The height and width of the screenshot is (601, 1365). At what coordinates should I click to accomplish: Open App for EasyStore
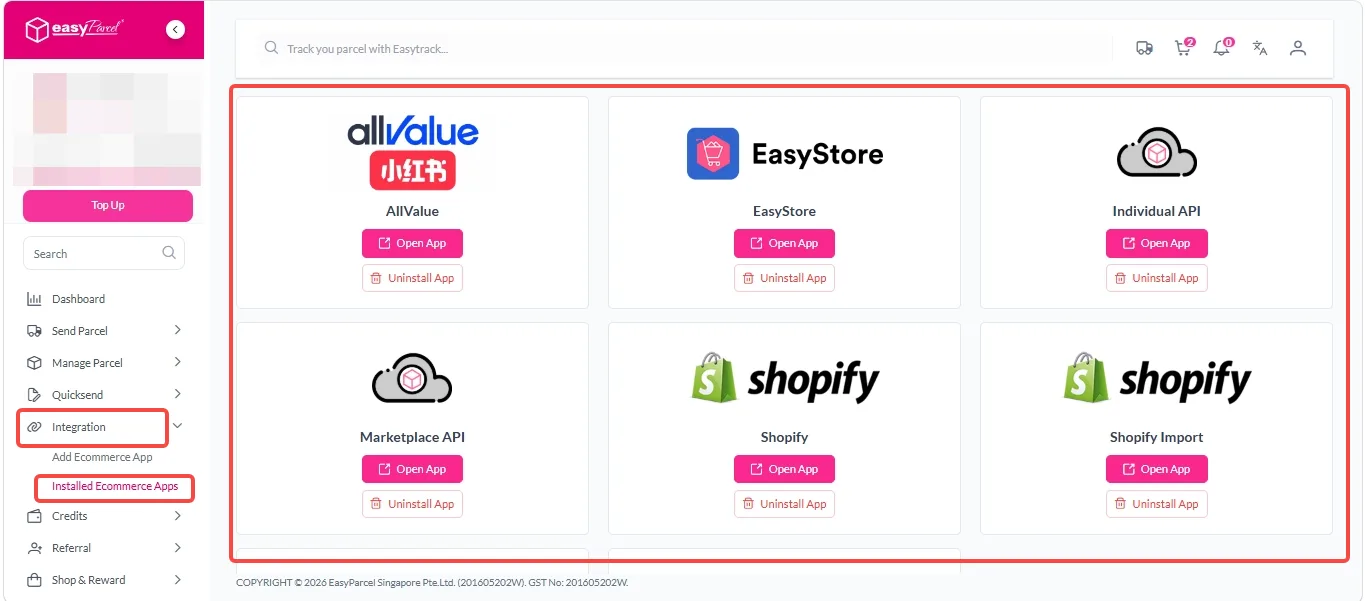pos(784,243)
